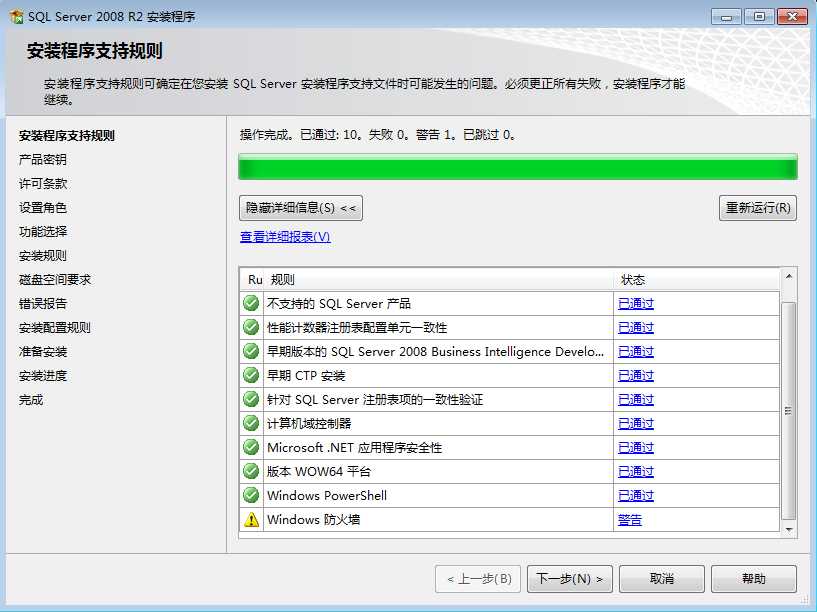Click the scroll down arrow of rules list
The height and width of the screenshot is (612, 817).
click(788, 530)
